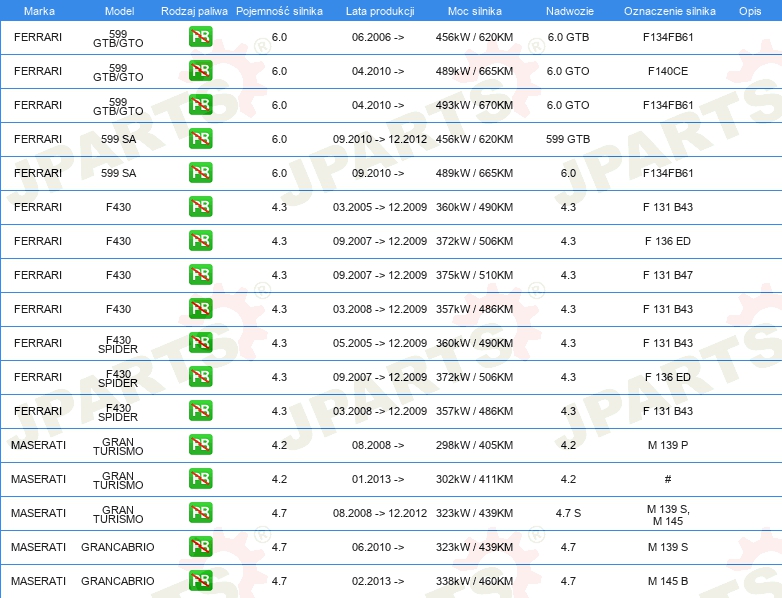Click the body cell 6.0 GTB

[x=568, y=37]
